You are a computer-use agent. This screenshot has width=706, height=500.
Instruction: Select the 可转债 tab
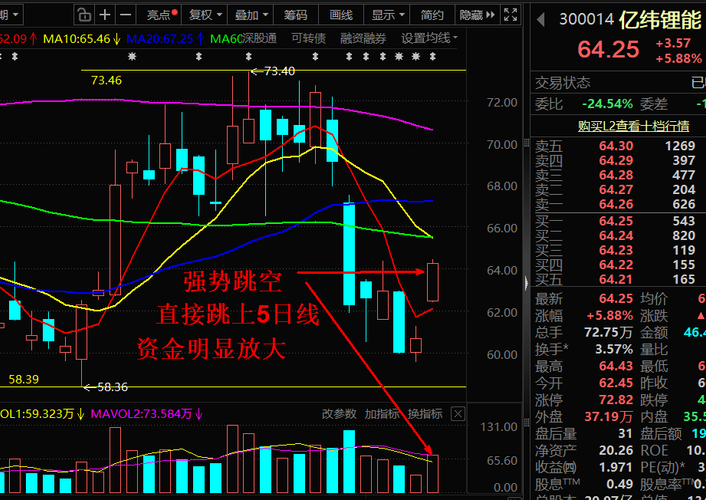tap(308, 39)
